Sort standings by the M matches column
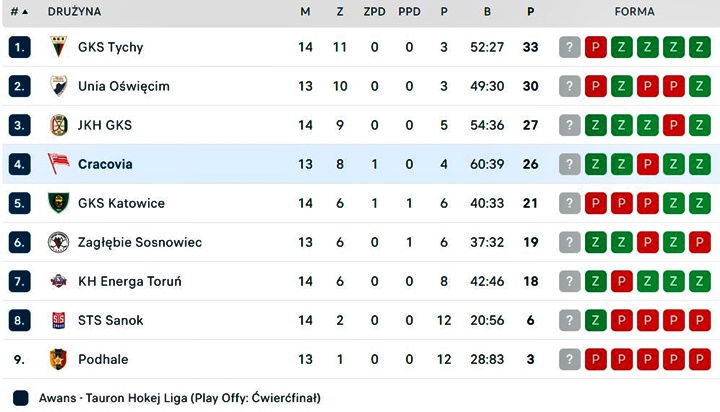Viewport: 720px width, 412px height. tap(305, 12)
